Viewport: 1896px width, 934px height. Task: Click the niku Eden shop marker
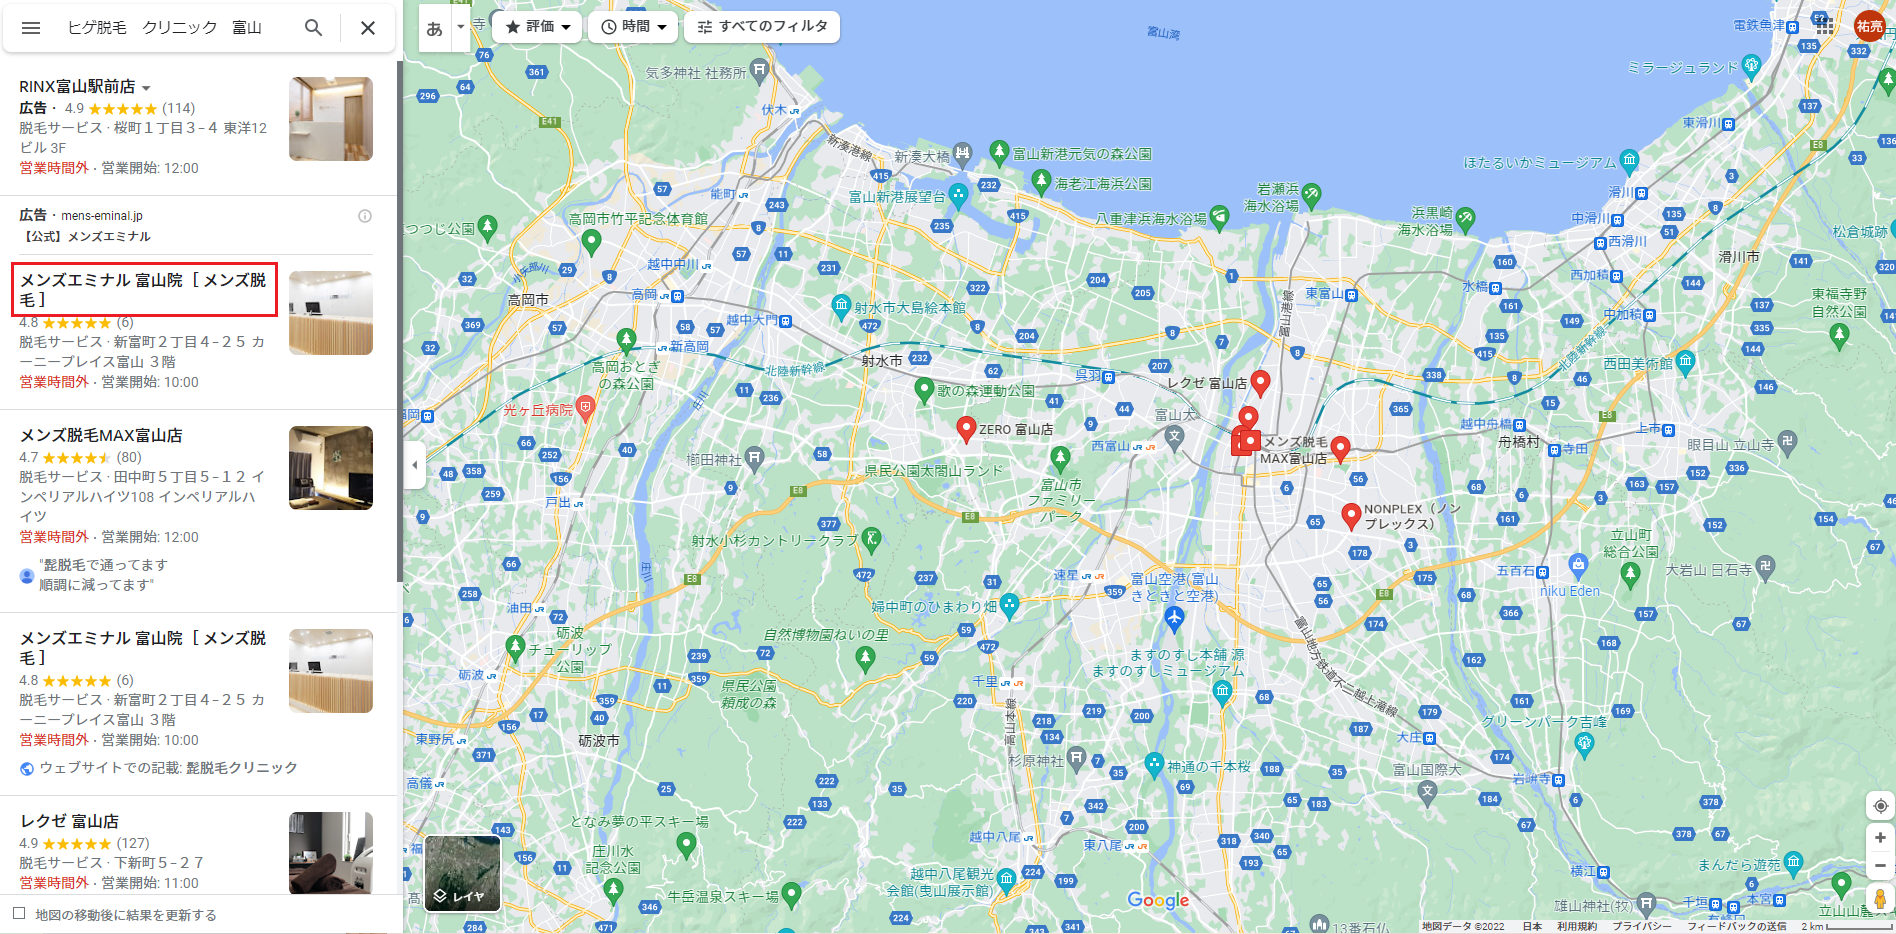pos(1578,565)
